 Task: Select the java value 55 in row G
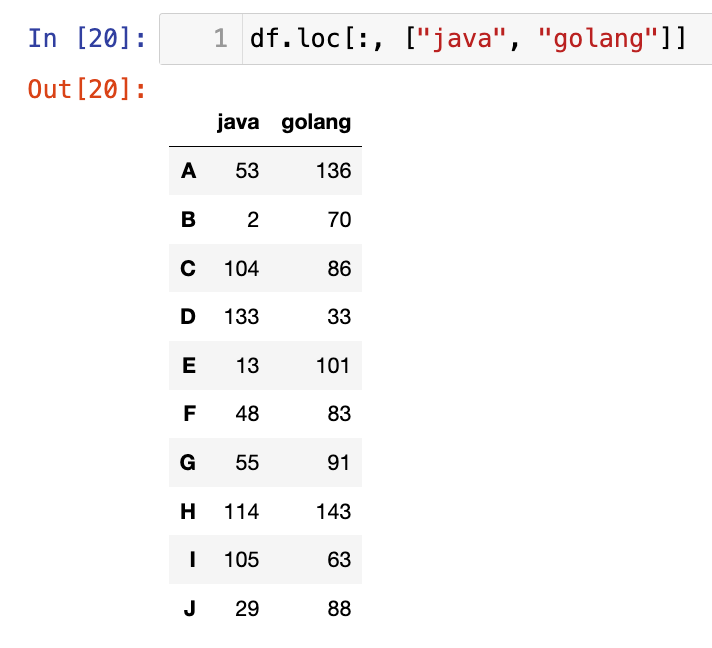[247, 463]
